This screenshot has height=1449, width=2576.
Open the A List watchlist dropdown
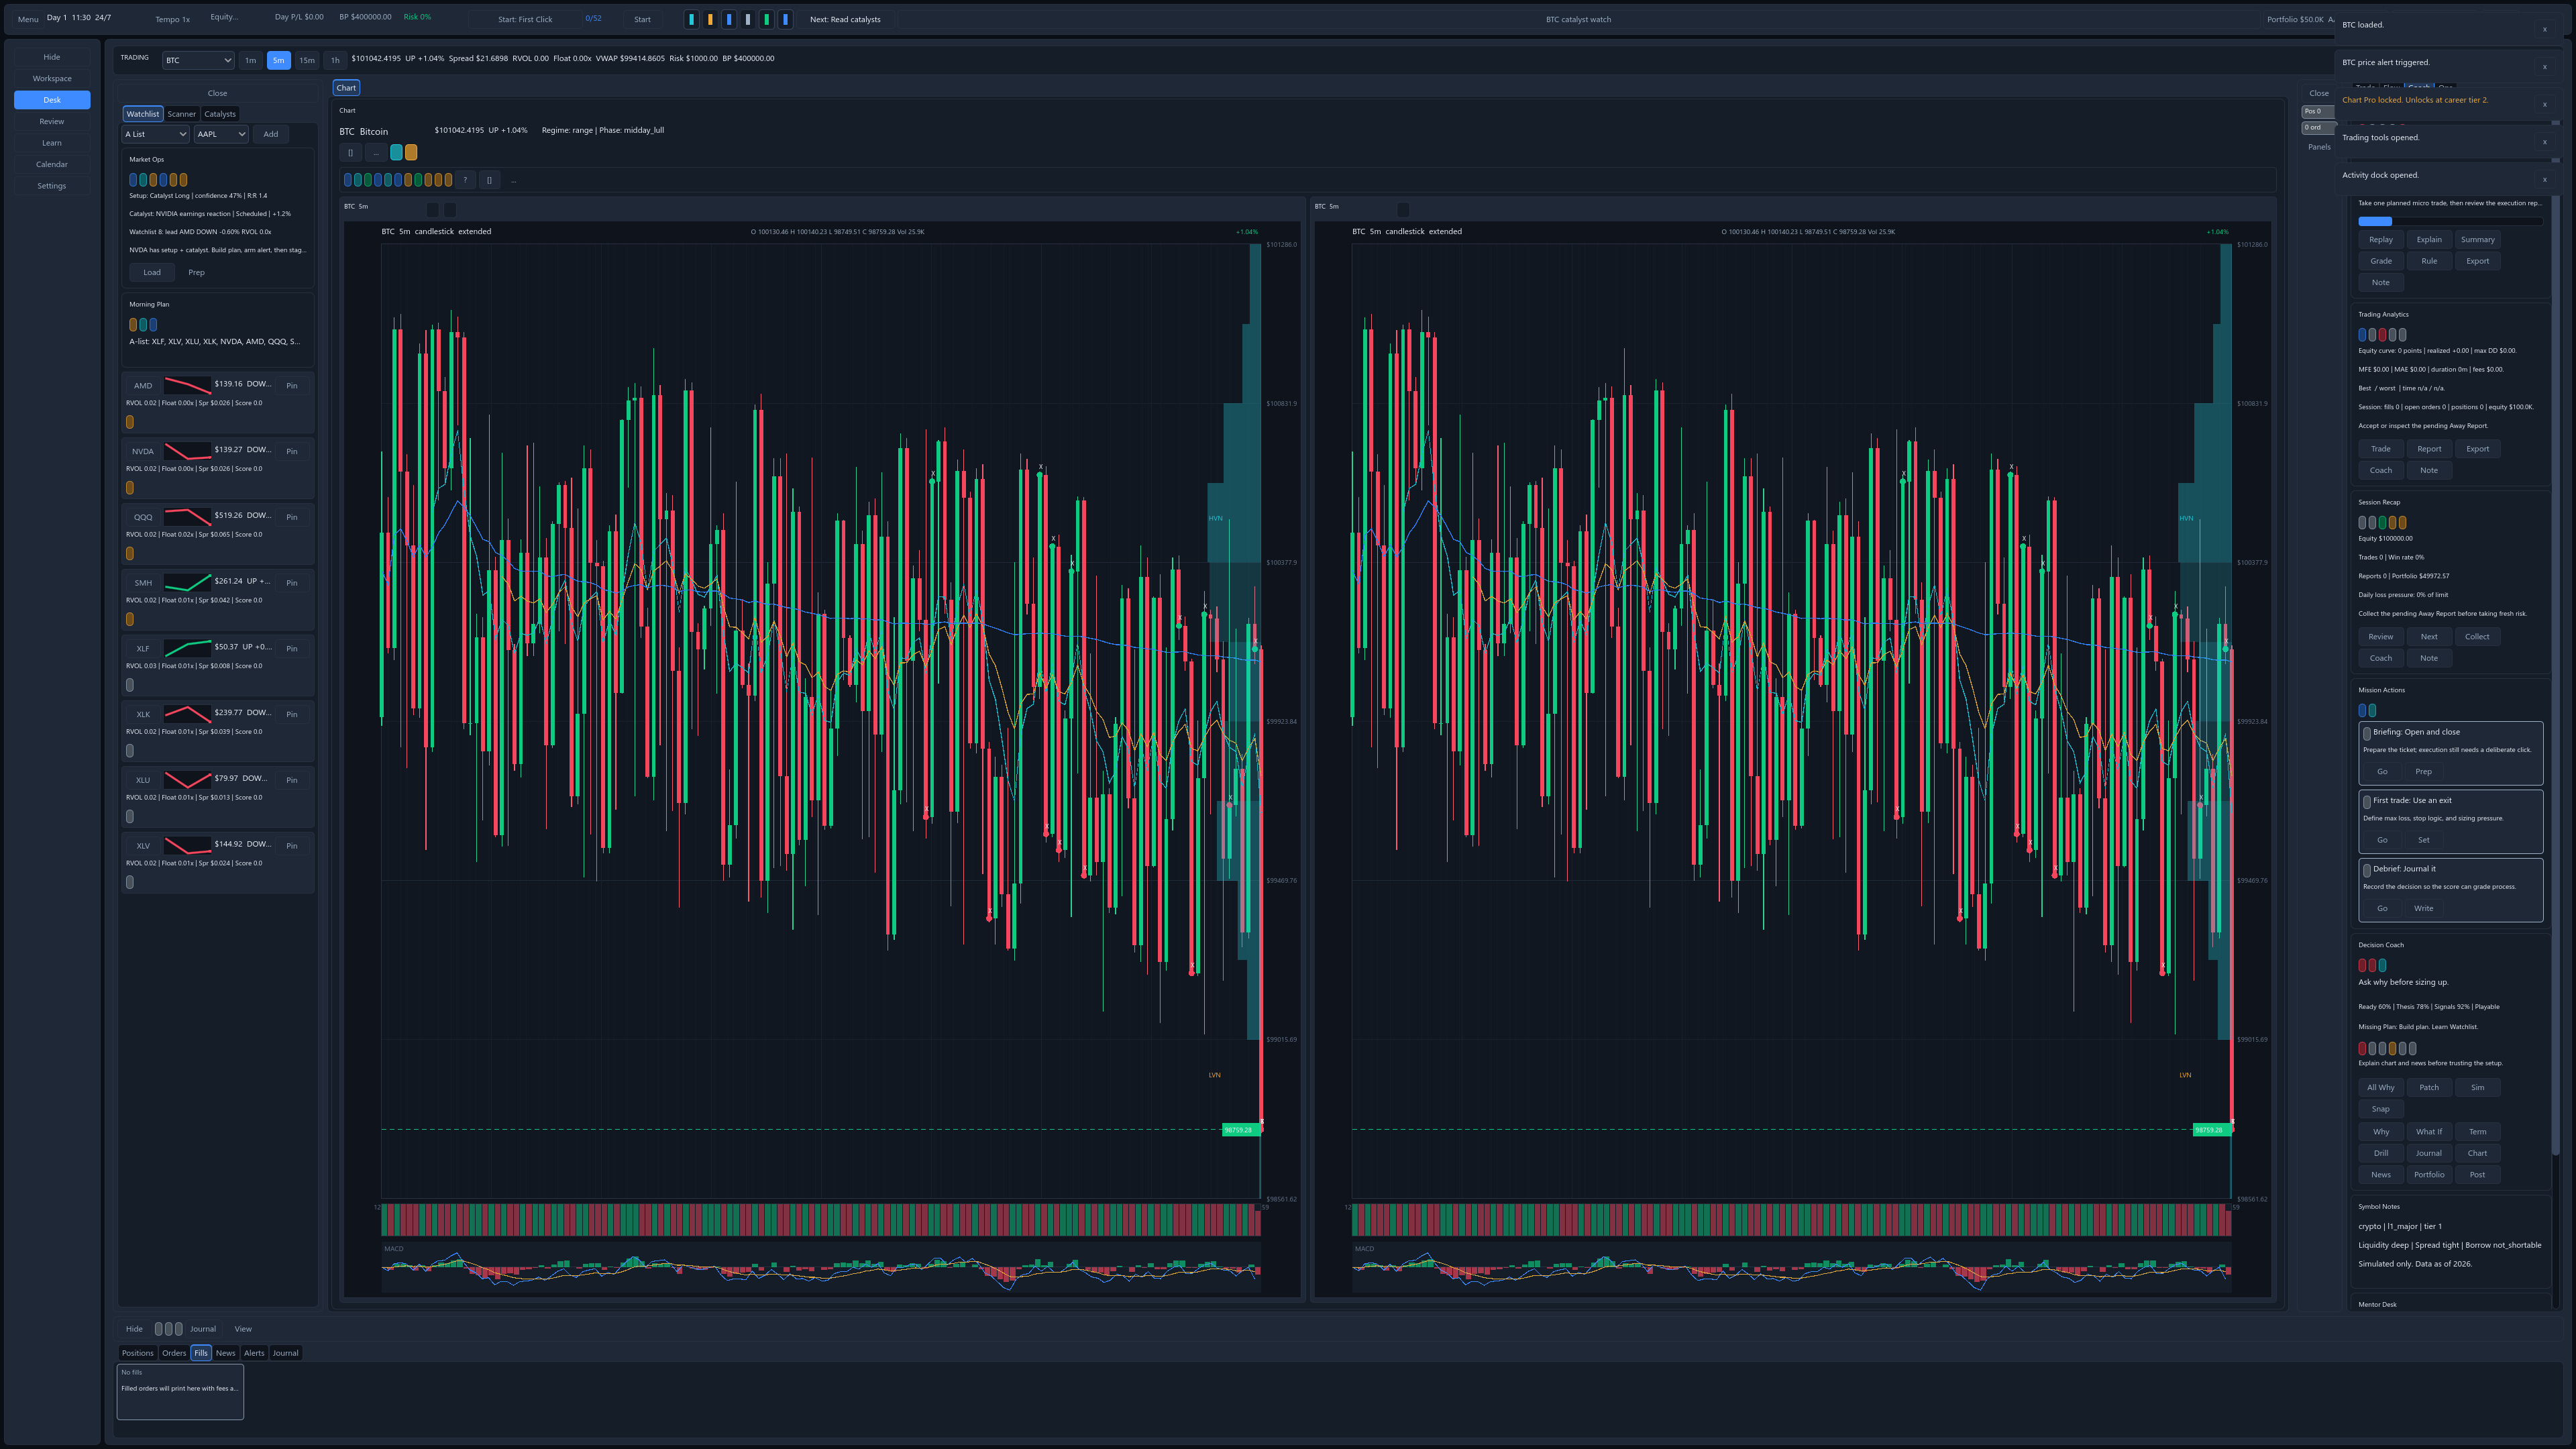click(x=155, y=134)
